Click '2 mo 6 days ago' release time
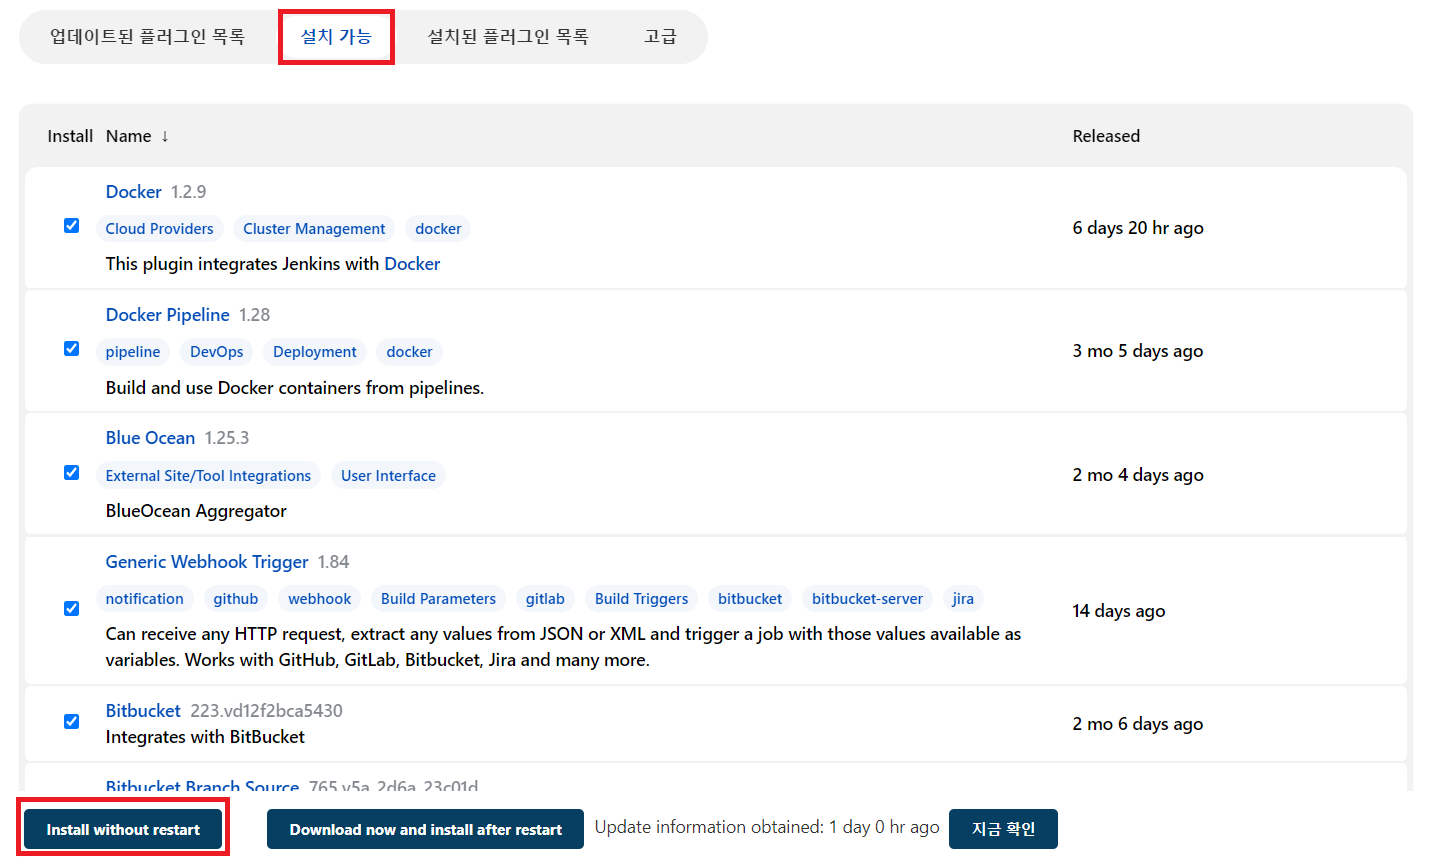1439x859 pixels. coord(1138,724)
